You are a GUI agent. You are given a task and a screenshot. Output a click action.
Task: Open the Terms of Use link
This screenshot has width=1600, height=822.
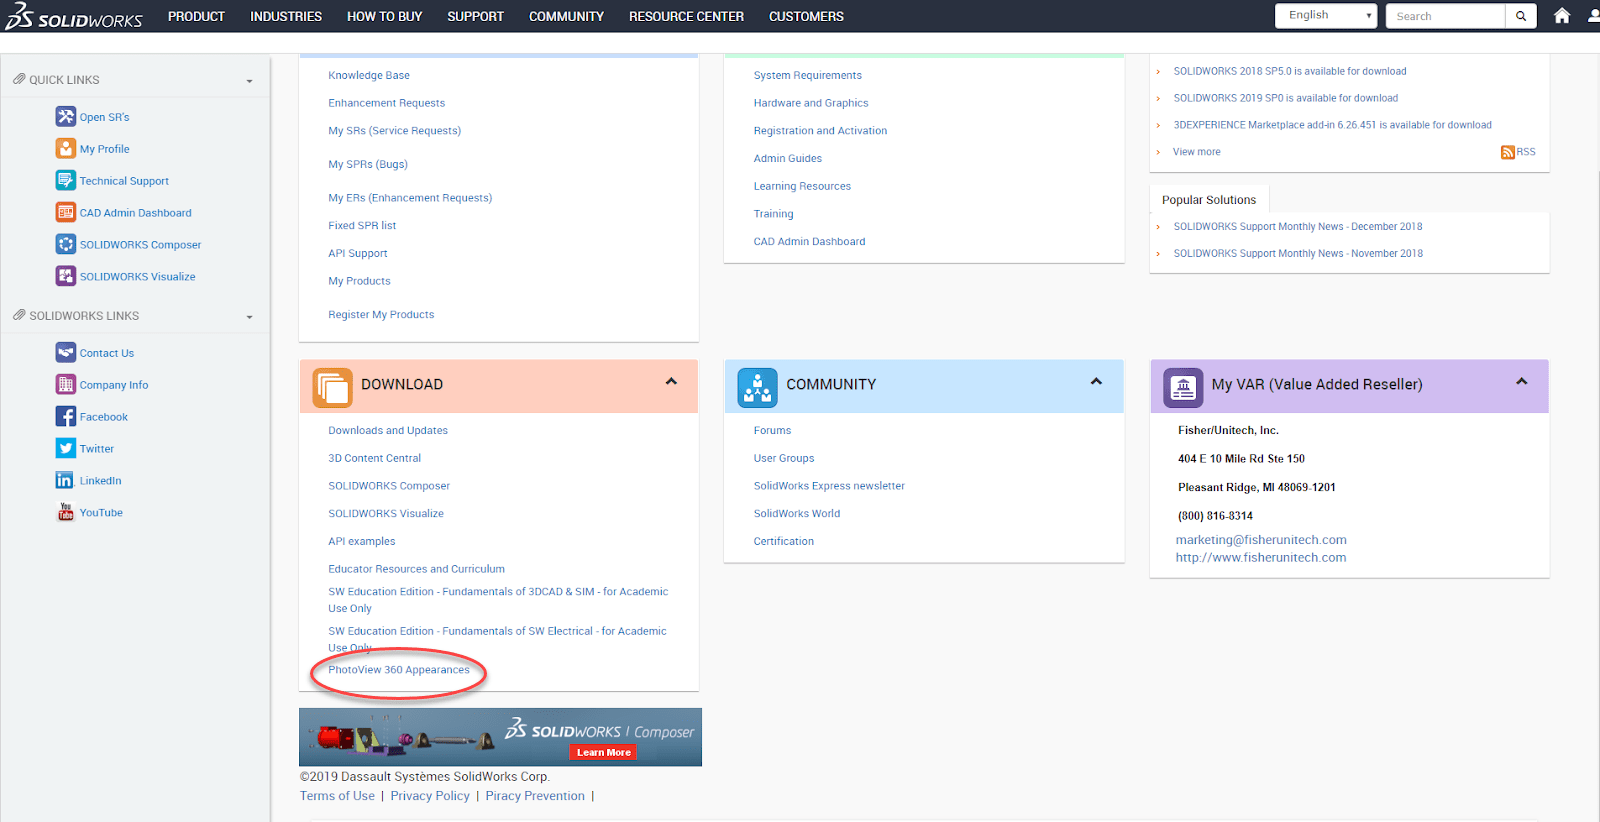coord(337,796)
